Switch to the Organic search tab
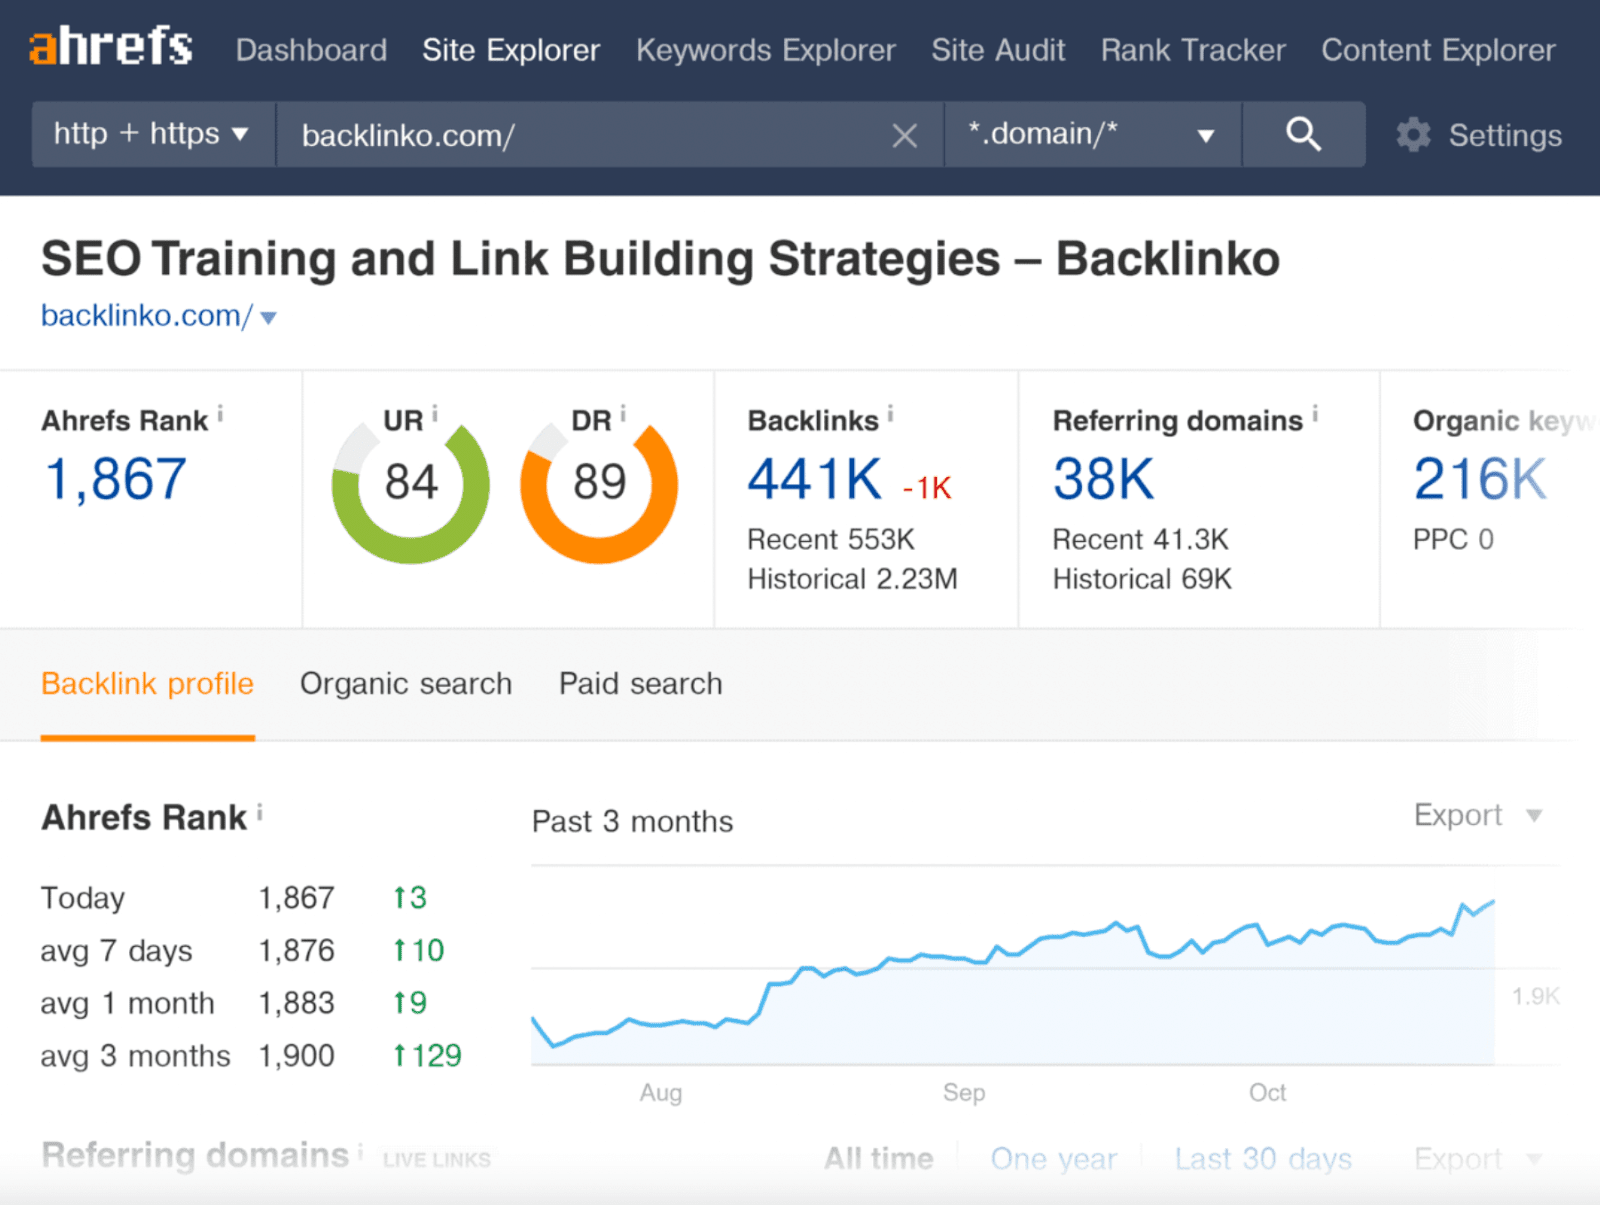The height and width of the screenshot is (1205, 1600). point(406,684)
